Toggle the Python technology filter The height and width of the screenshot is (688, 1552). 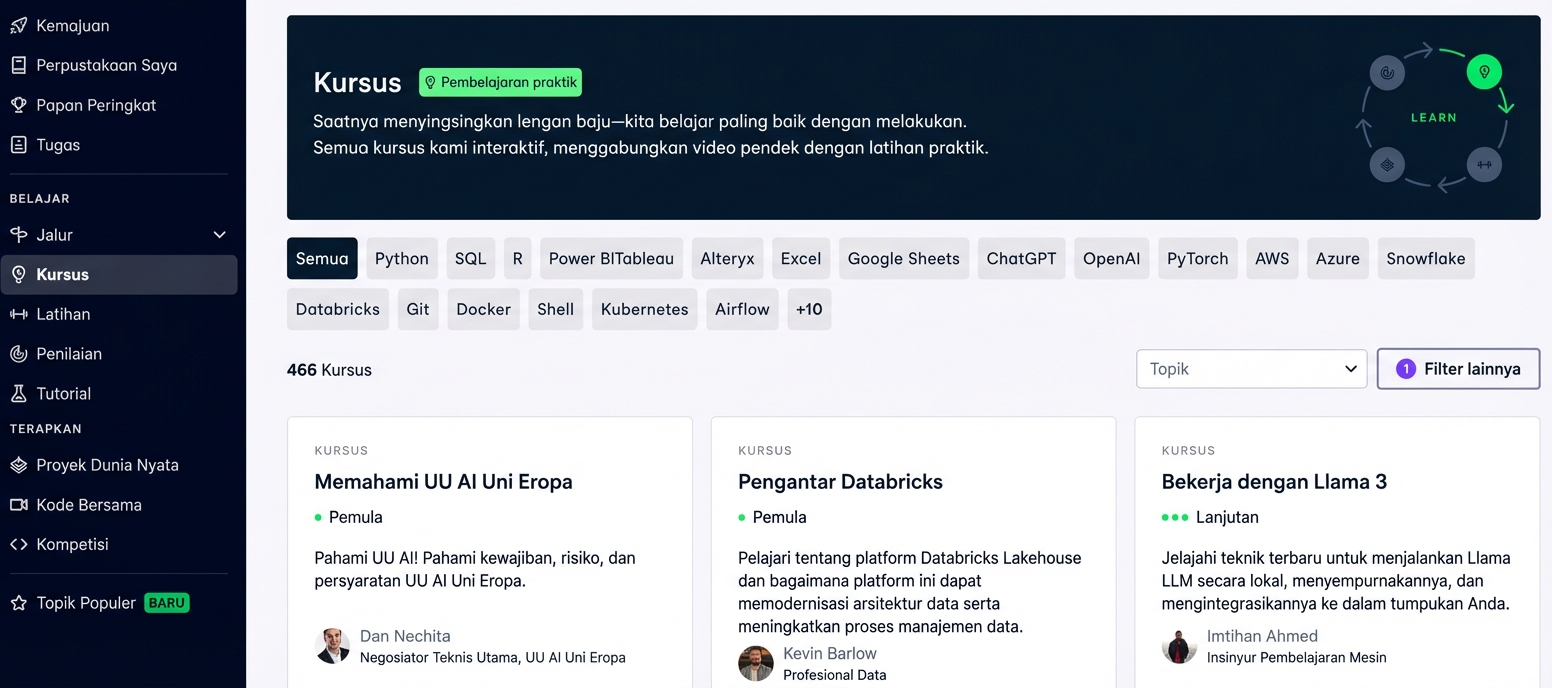(401, 258)
